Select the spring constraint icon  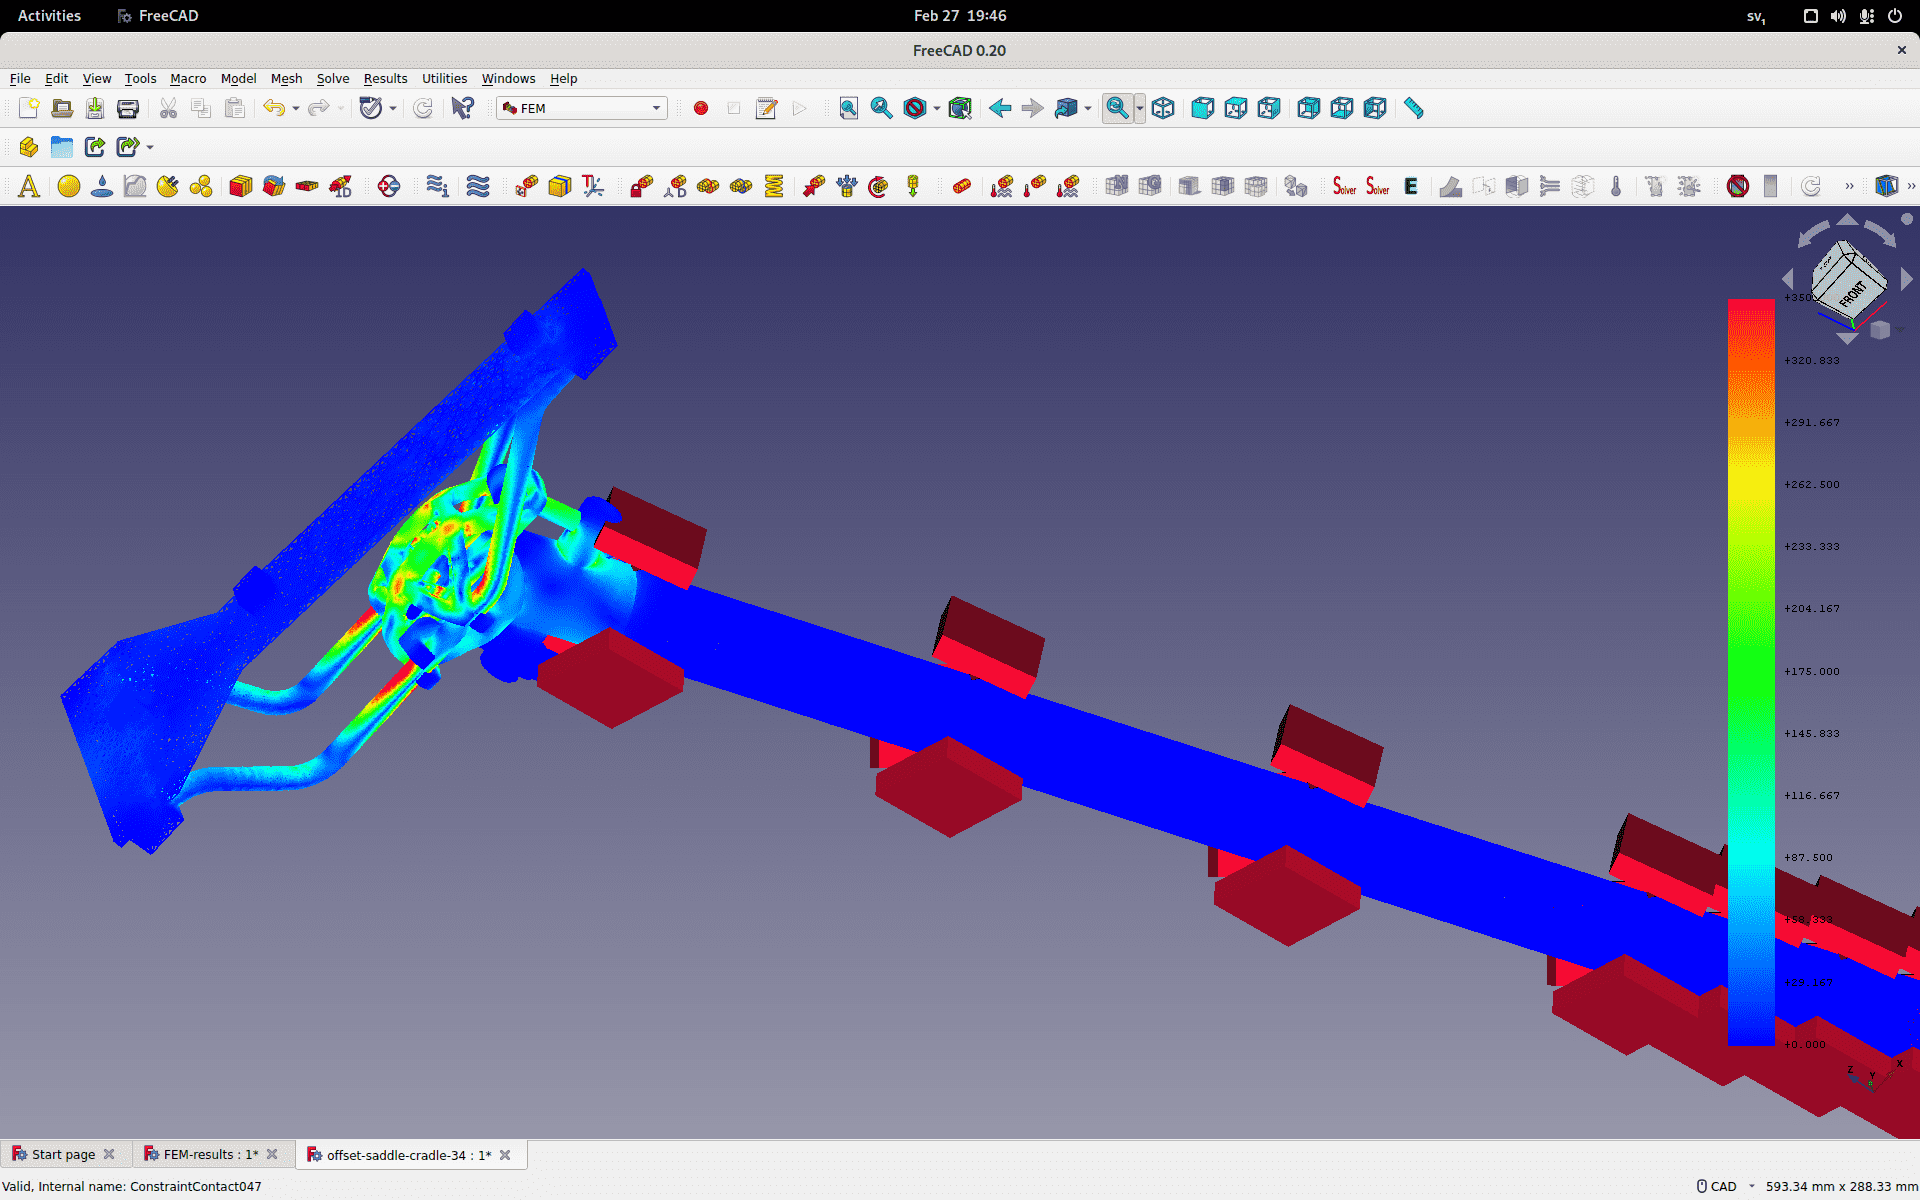(774, 186)
